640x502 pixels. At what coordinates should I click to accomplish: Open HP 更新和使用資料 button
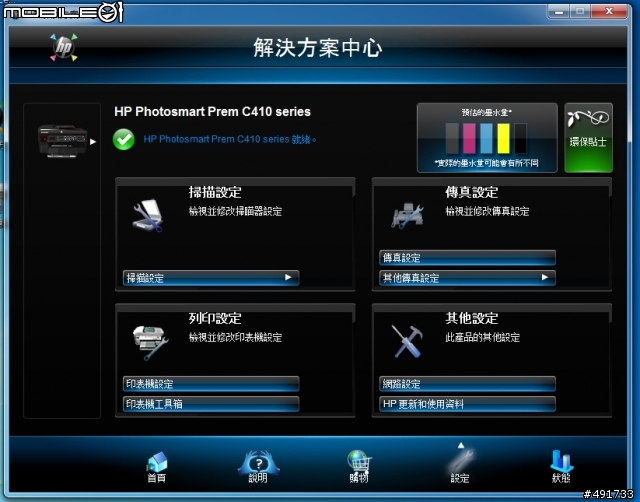(467, 404)
